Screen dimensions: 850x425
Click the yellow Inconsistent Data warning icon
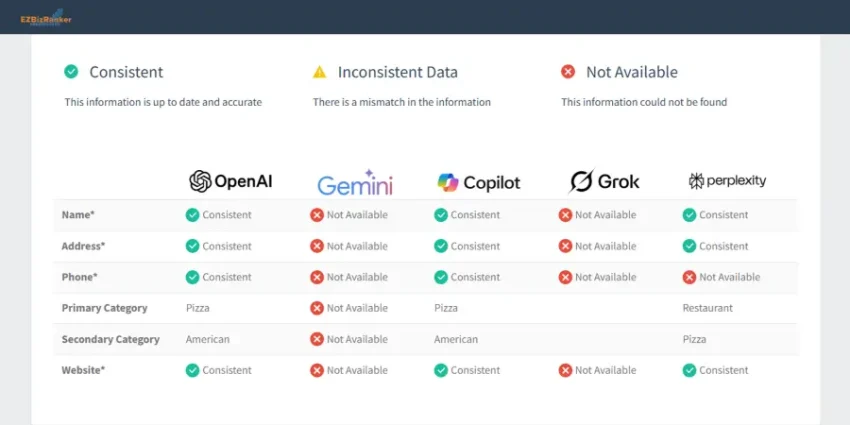pyautogui.click(x=319, y=72)
